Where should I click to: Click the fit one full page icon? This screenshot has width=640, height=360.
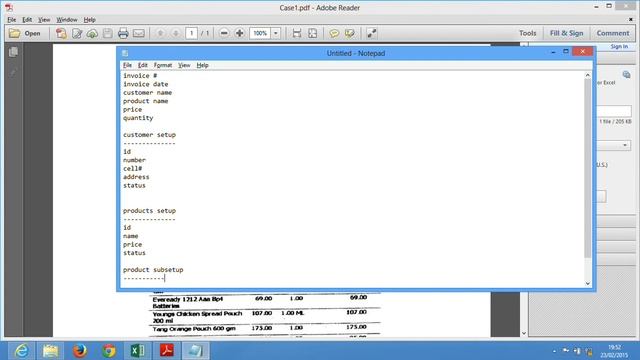pos(313,33)
